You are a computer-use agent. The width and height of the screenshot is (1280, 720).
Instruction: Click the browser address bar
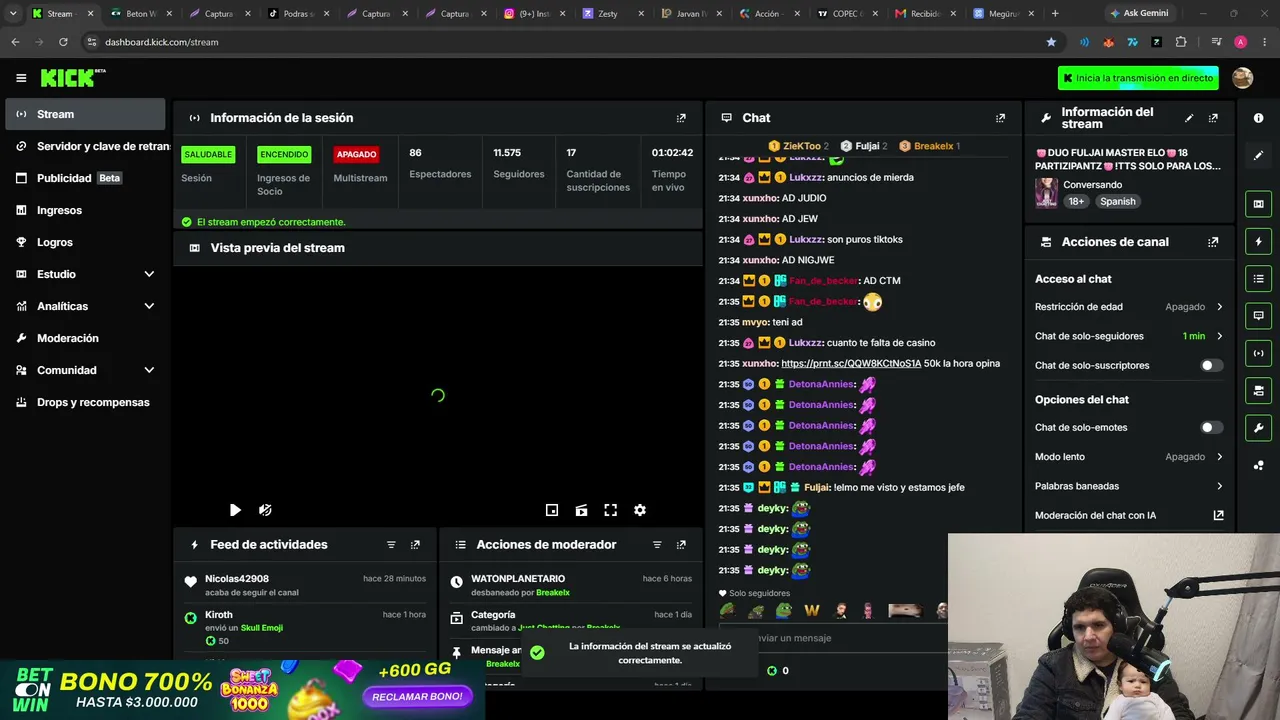[560, 42]
